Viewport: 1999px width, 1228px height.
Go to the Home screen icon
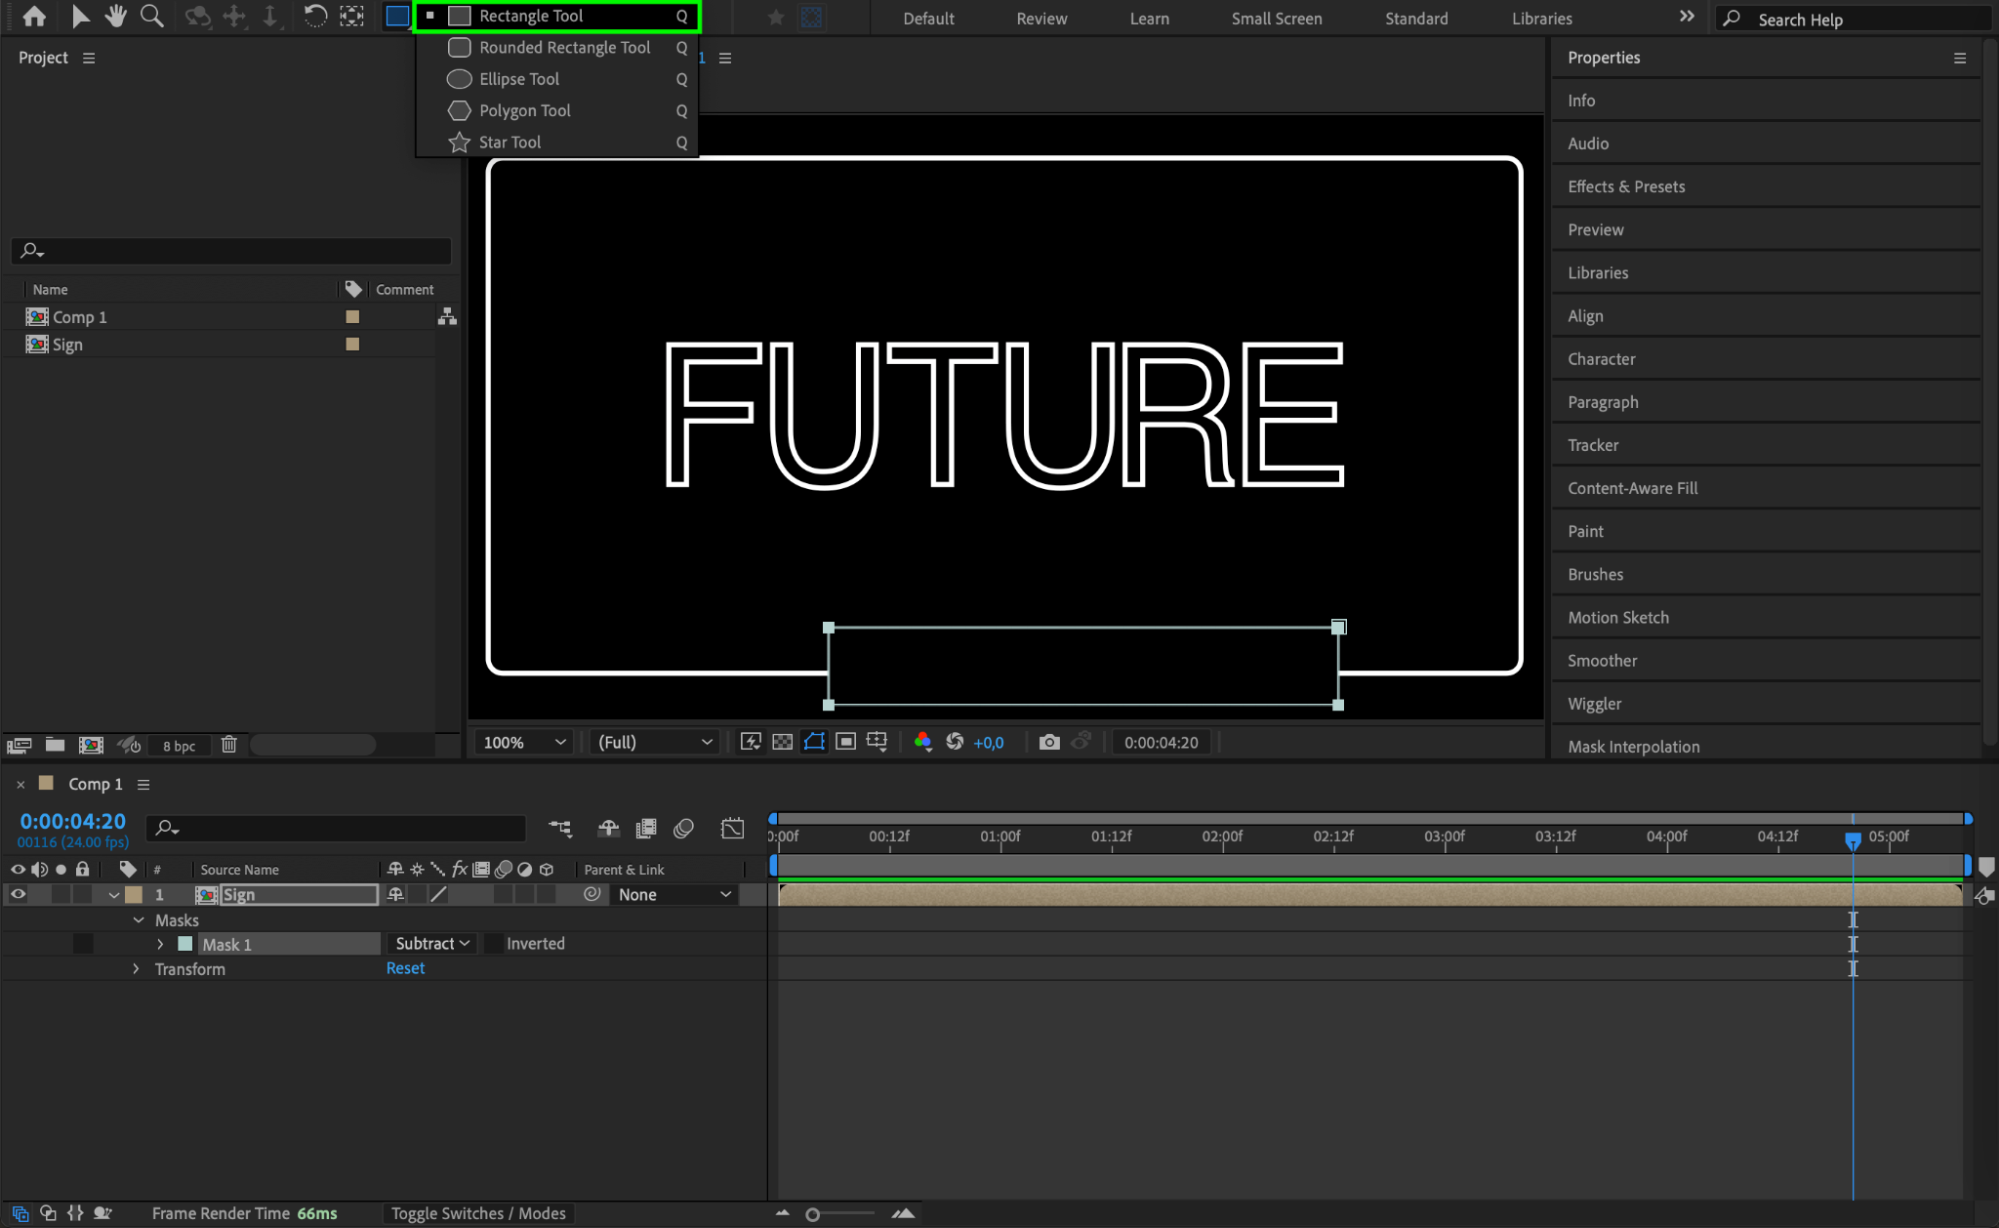34,16
